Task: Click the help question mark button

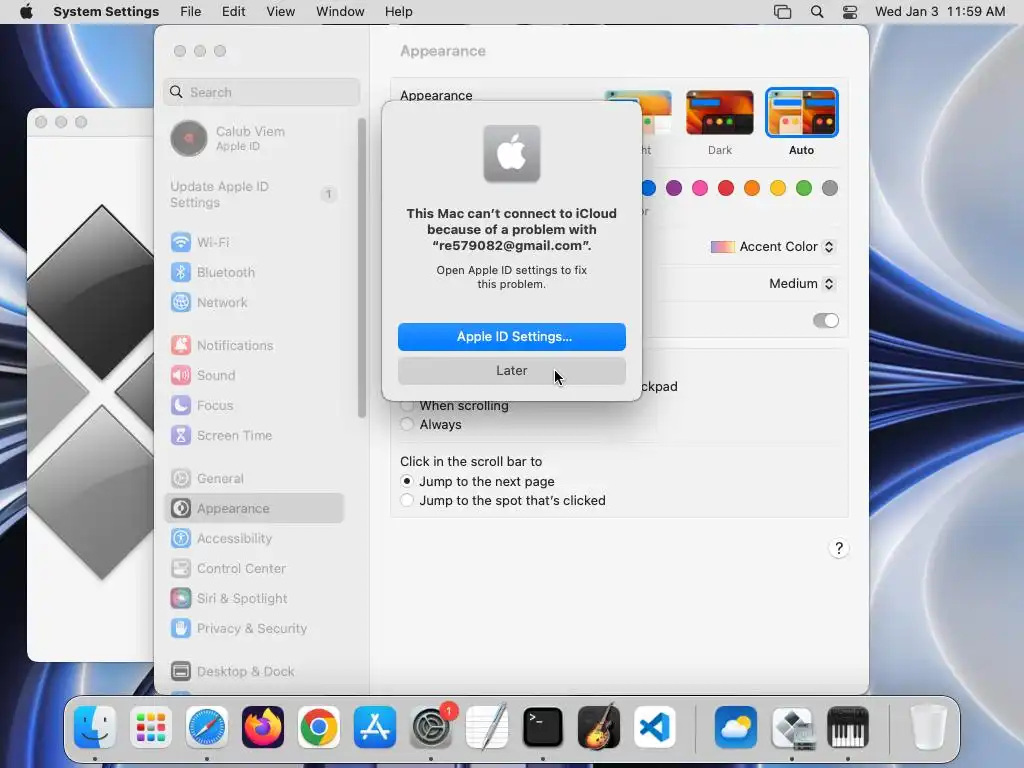Action: point(839,548)
